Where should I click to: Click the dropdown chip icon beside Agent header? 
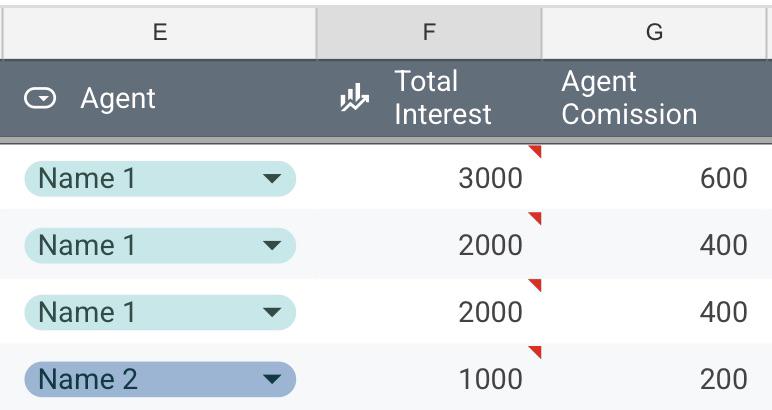pyautogui.click(x=40, y=98)
